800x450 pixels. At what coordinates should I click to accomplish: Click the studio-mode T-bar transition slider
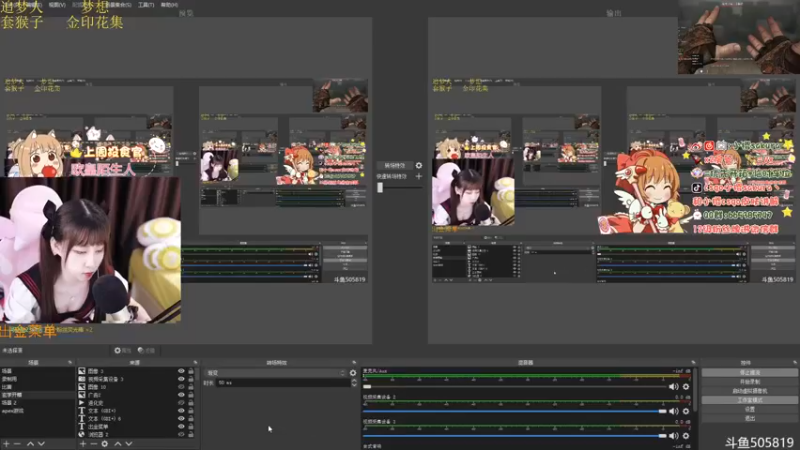(x=380, y=187)
